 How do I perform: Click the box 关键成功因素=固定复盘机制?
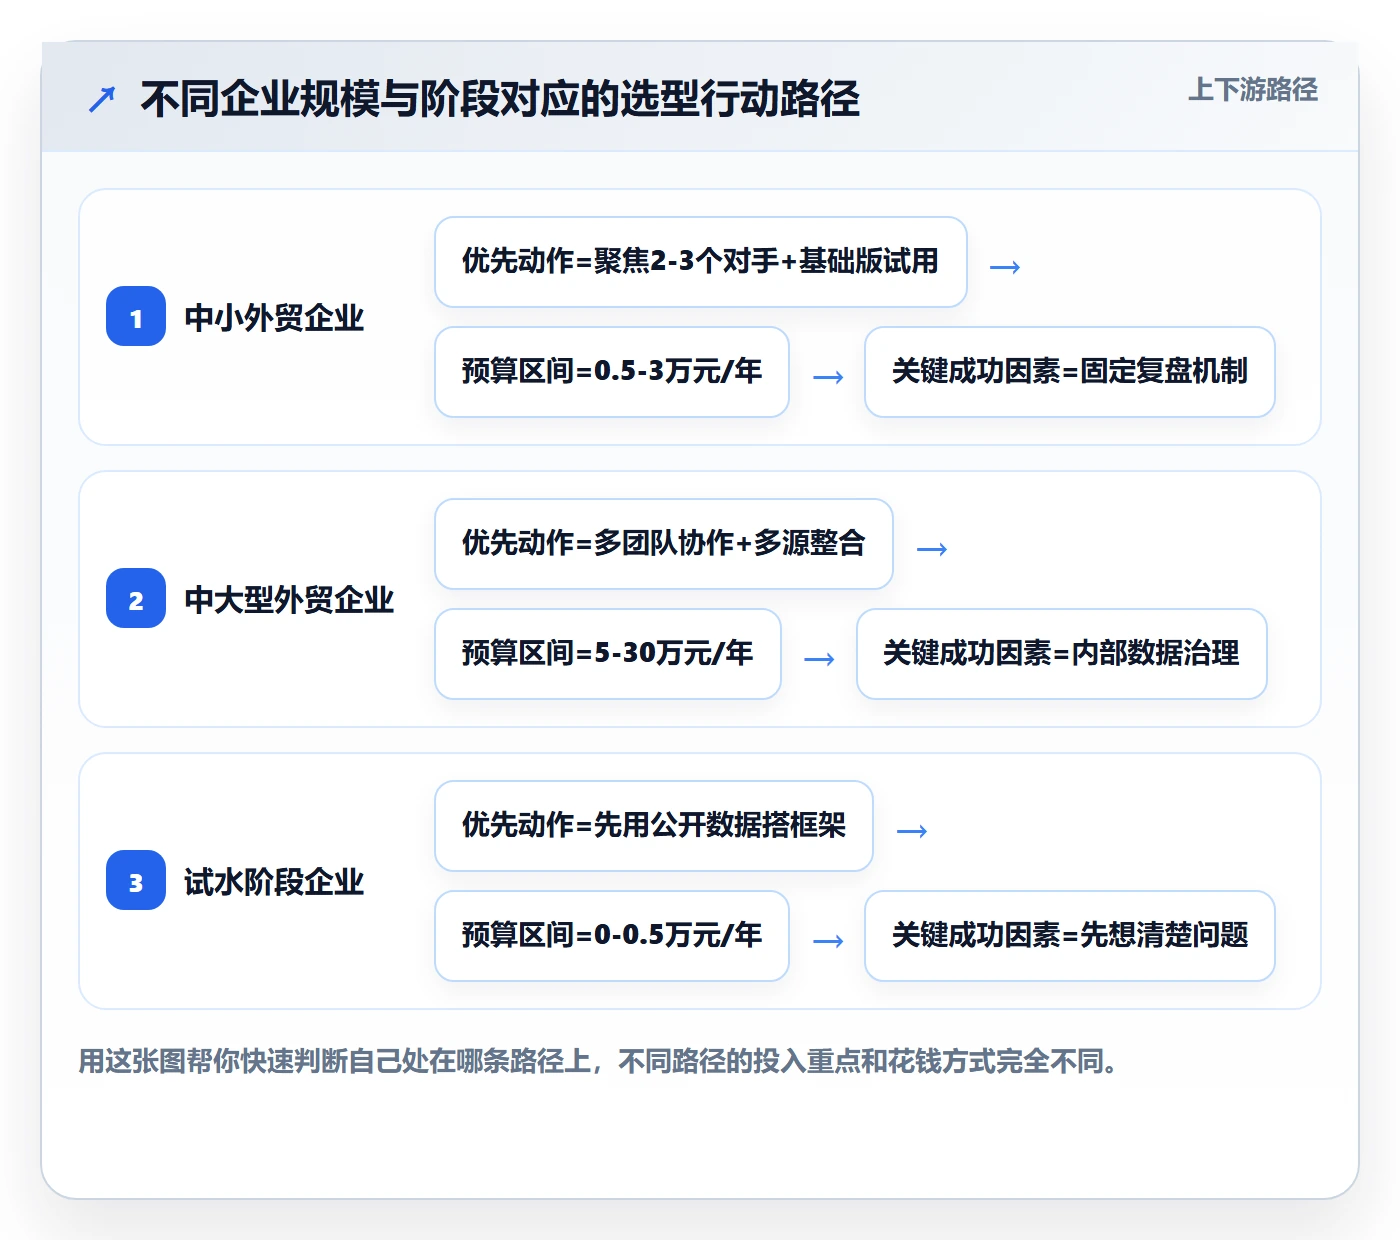click(1070, 372)
